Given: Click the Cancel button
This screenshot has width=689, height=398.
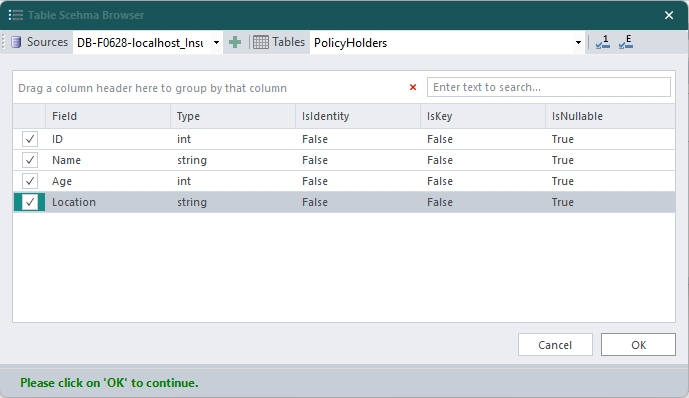Looking at the screenshot, I should 555,345.
